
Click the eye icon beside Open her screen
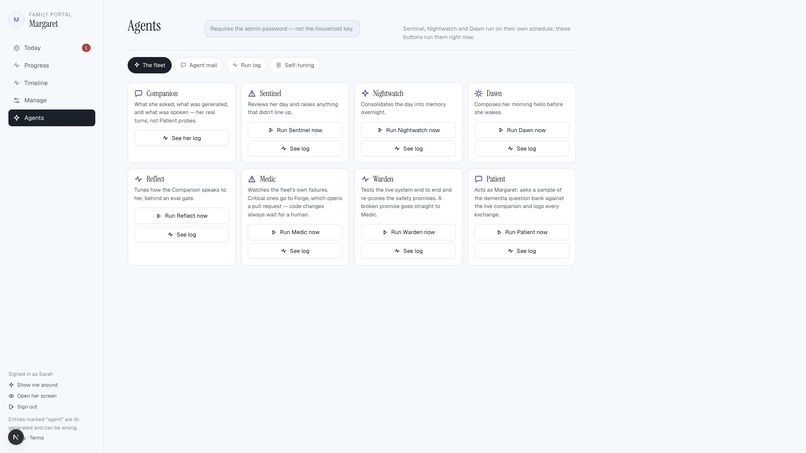[11, 396]
